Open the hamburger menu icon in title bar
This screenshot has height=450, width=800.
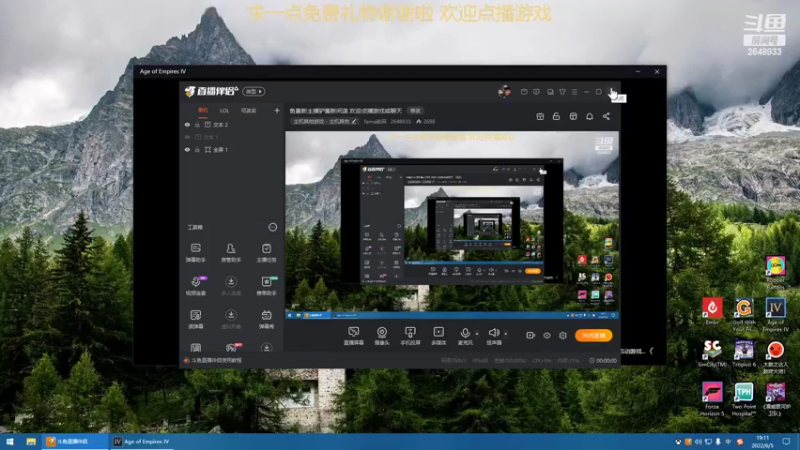coord(574,92)
